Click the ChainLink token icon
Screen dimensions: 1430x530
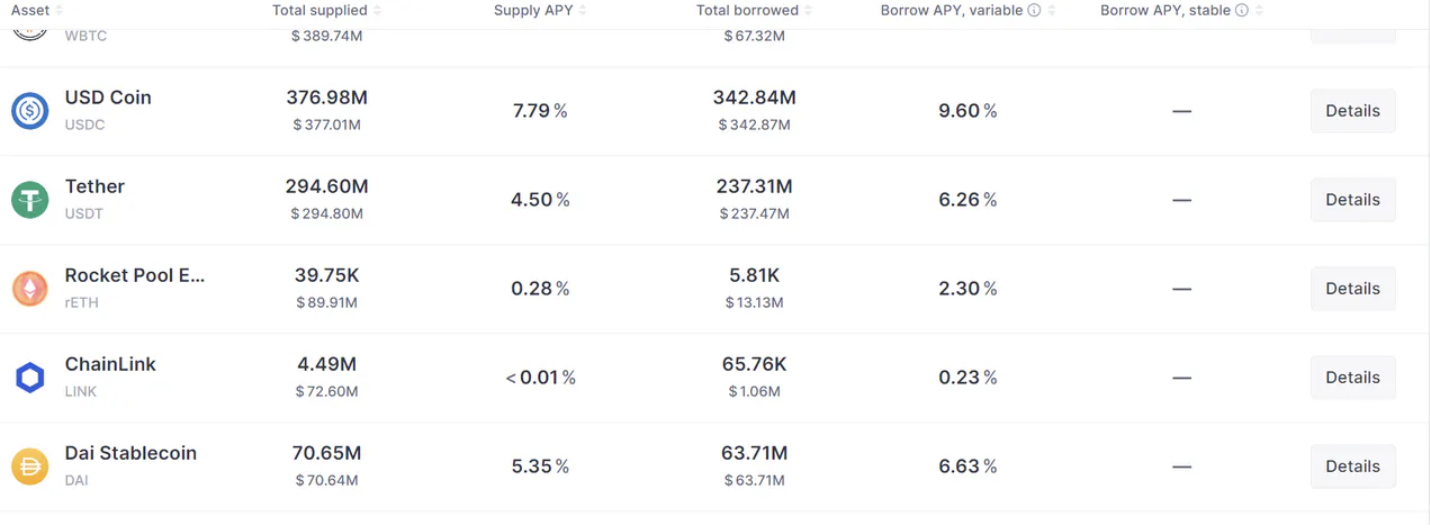(x=30, y=377)
